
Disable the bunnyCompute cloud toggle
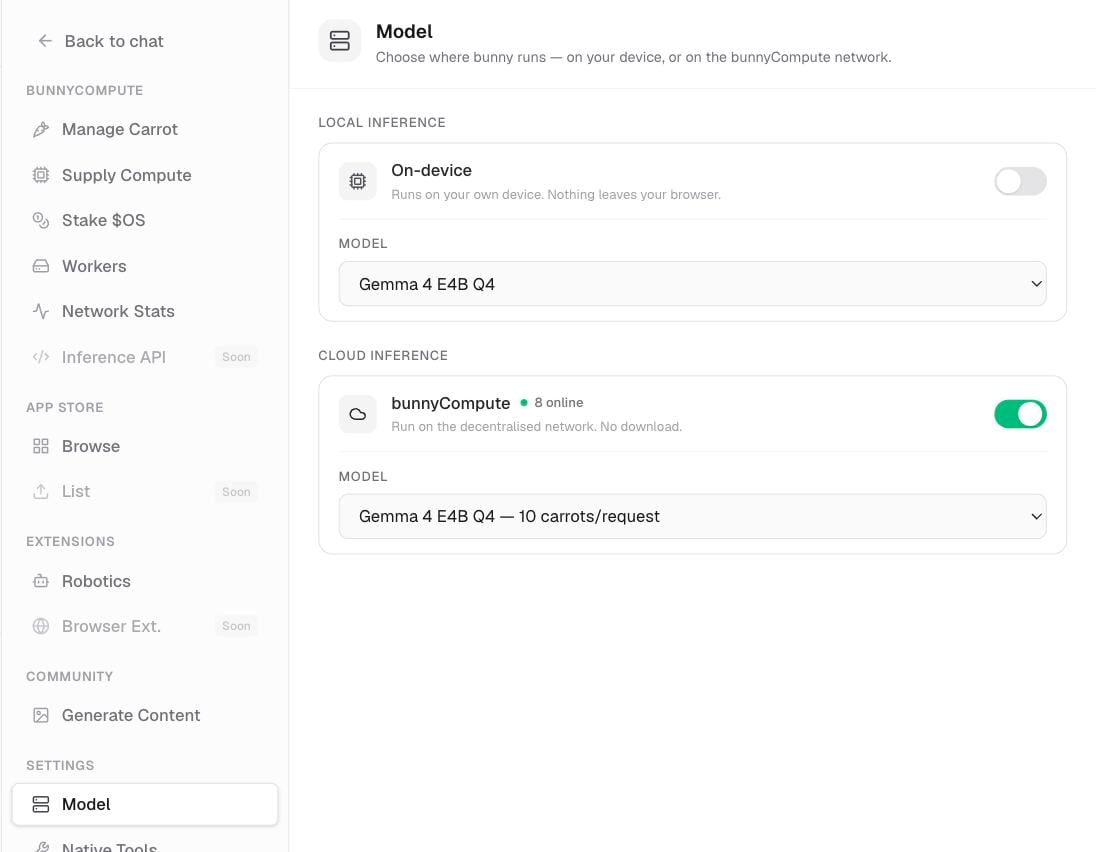(1020, 414)
